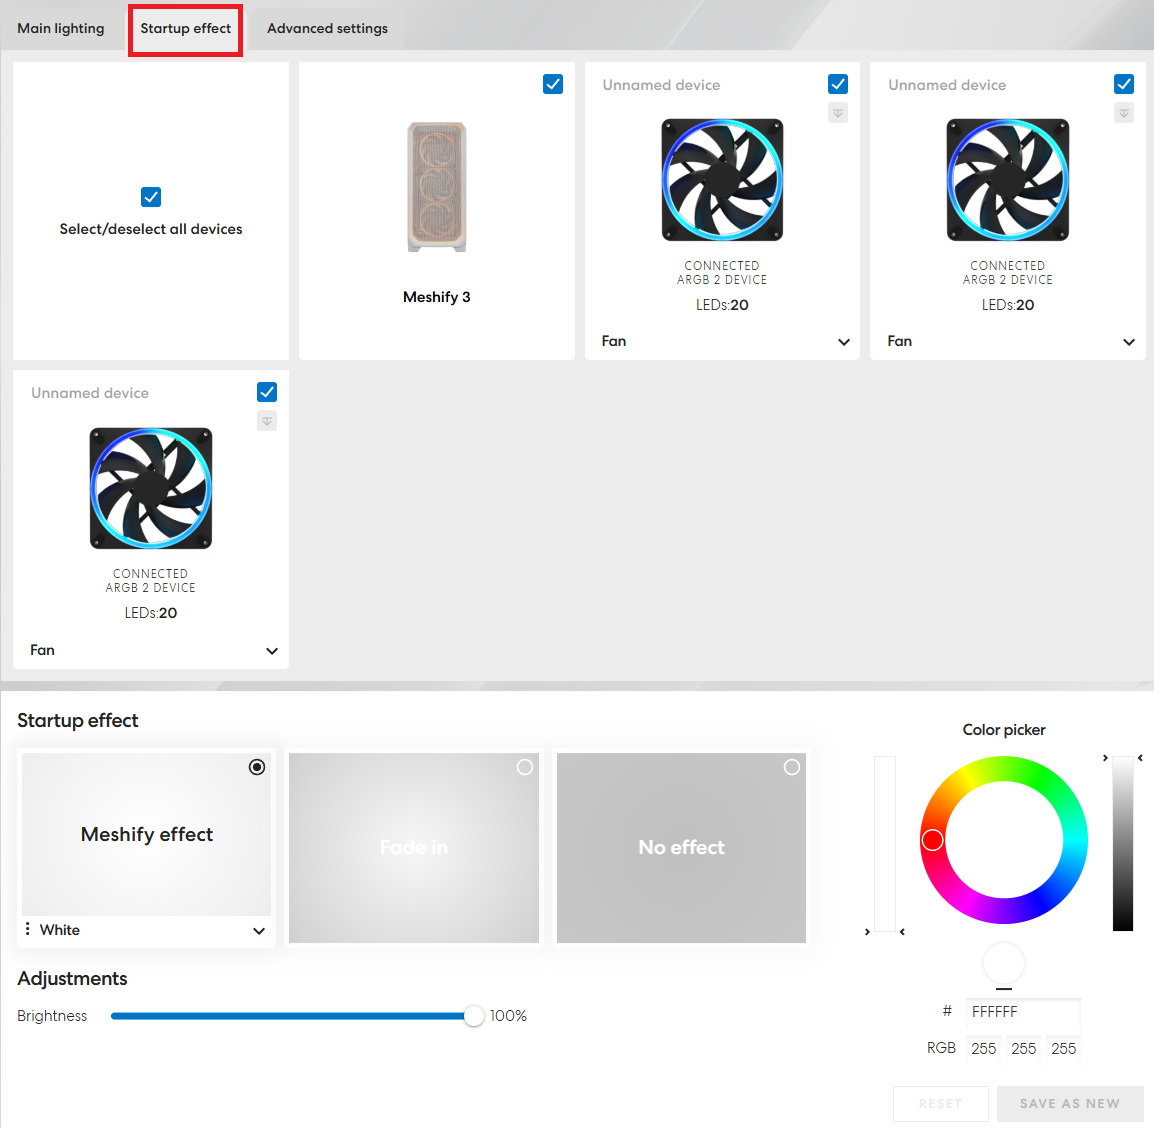Click the middle RGB value field
Image resolution: width=1154 pixels, height=1128 pixels.
[x=1024, y=1049]
